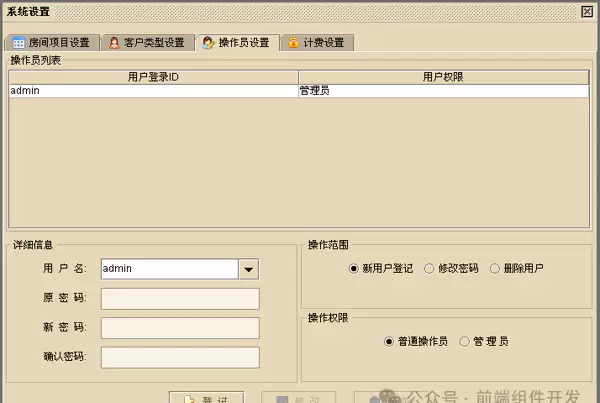Click the 新密码 input field
This screenshot has height=403, width=600.
click(180, 328)
